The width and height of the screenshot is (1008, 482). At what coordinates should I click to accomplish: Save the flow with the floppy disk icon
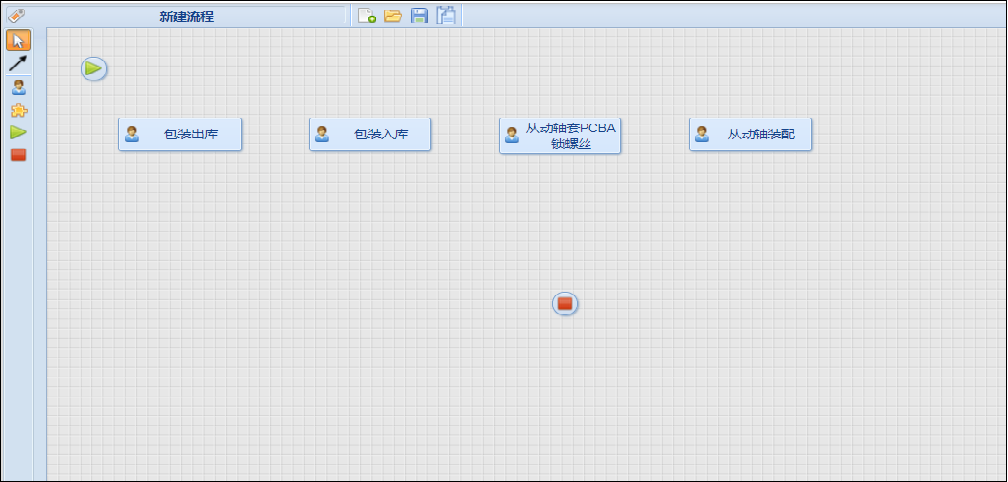[420, 16]
